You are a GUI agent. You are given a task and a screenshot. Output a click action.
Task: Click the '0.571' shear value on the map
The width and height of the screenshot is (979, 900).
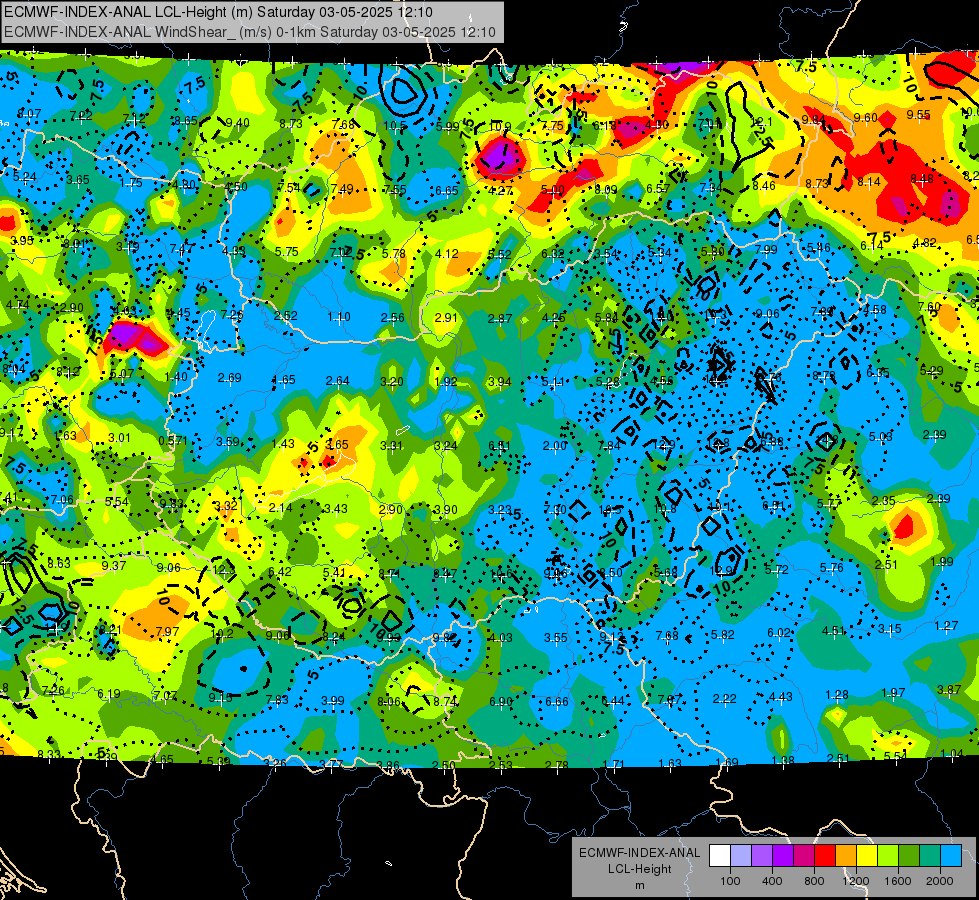click(173, 440)
